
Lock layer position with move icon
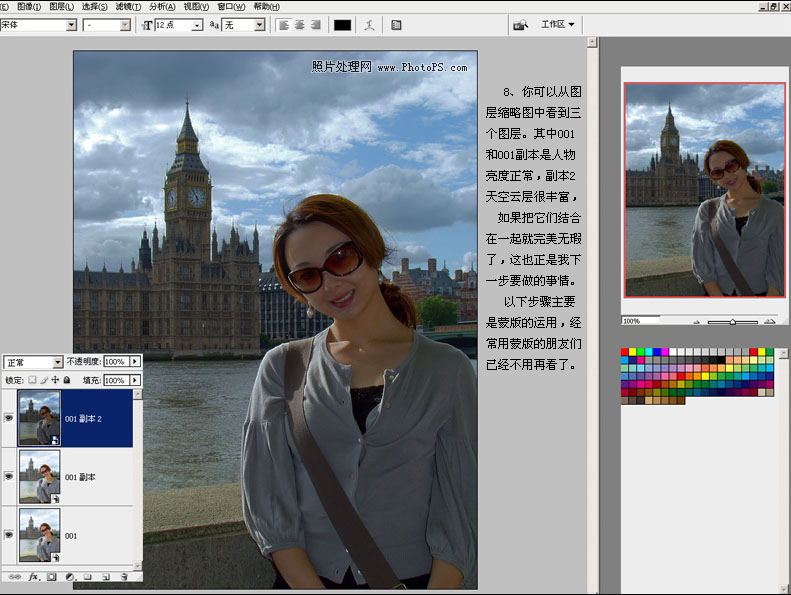click(55, 380)
